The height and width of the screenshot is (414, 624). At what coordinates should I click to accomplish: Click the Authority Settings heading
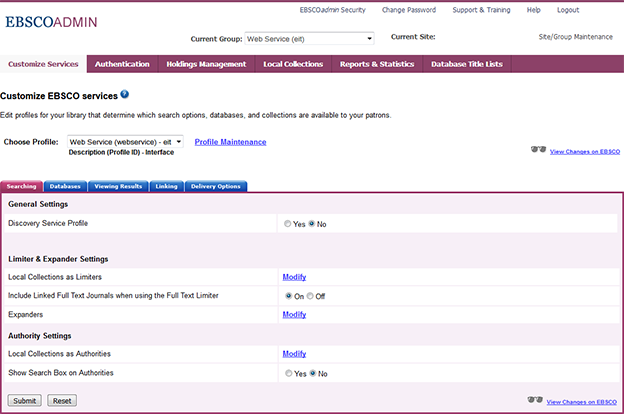click(x=40, y=336)
